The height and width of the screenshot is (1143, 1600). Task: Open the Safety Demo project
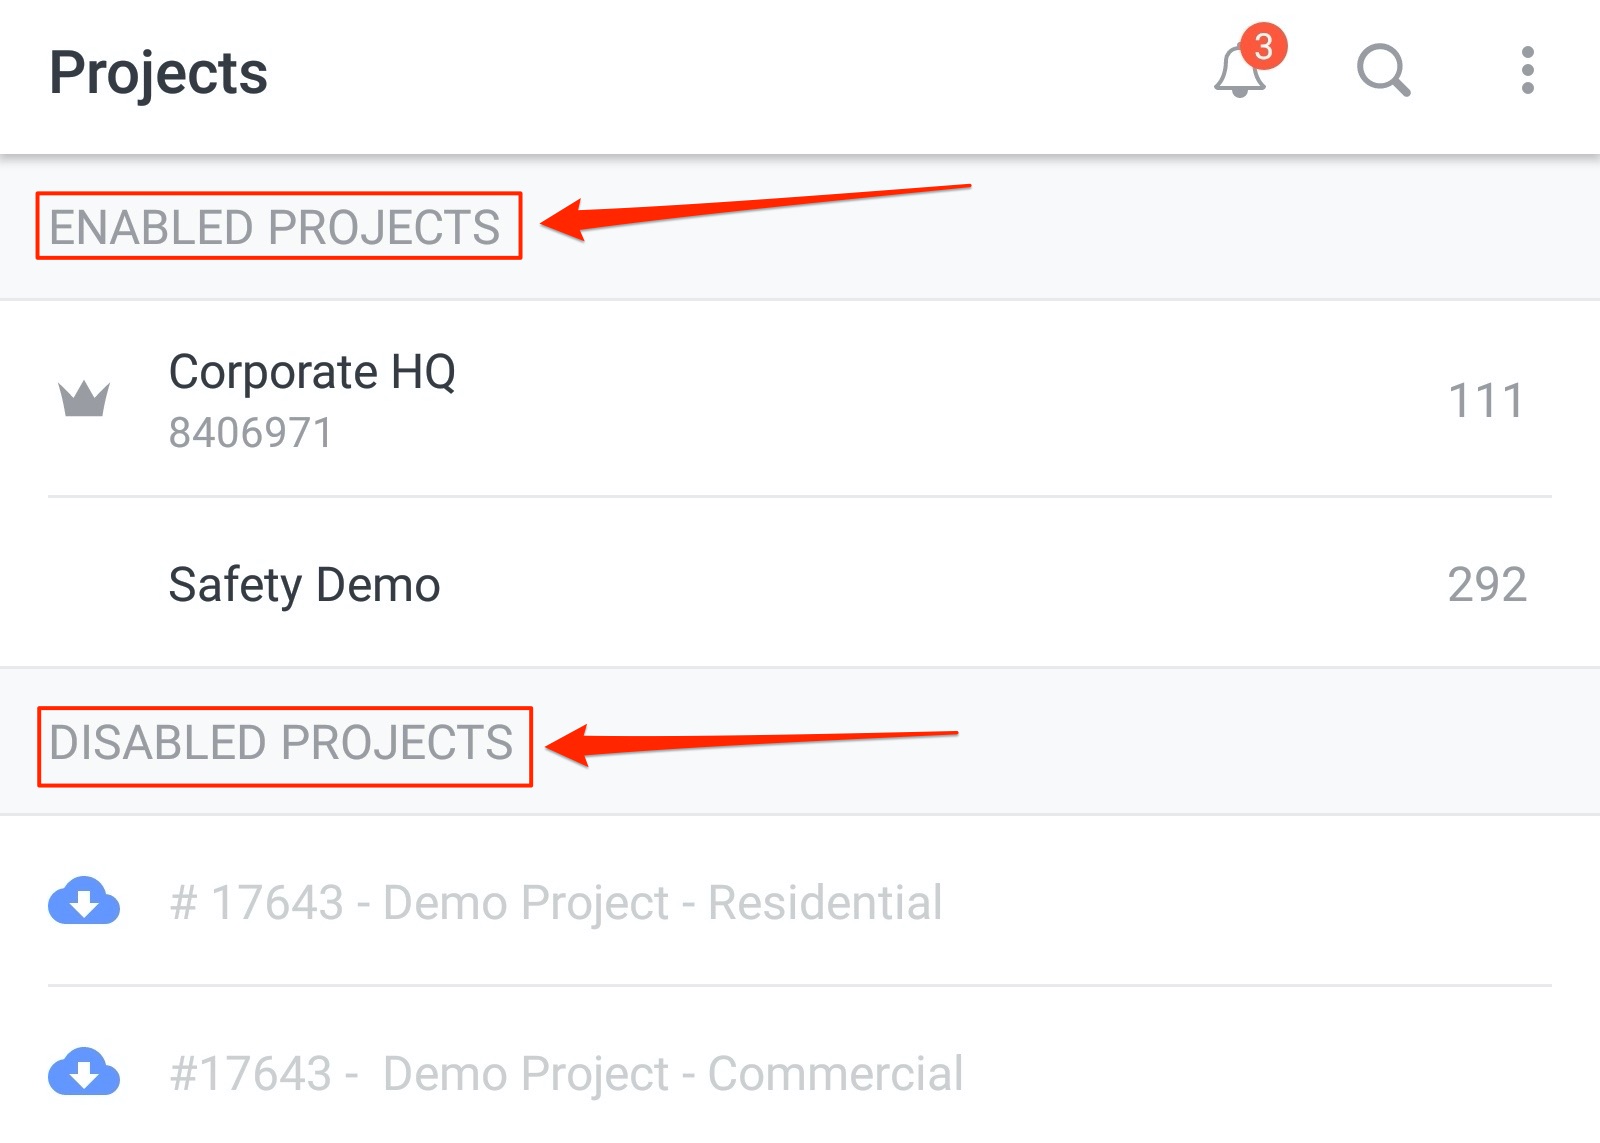[x=800, y=583]
